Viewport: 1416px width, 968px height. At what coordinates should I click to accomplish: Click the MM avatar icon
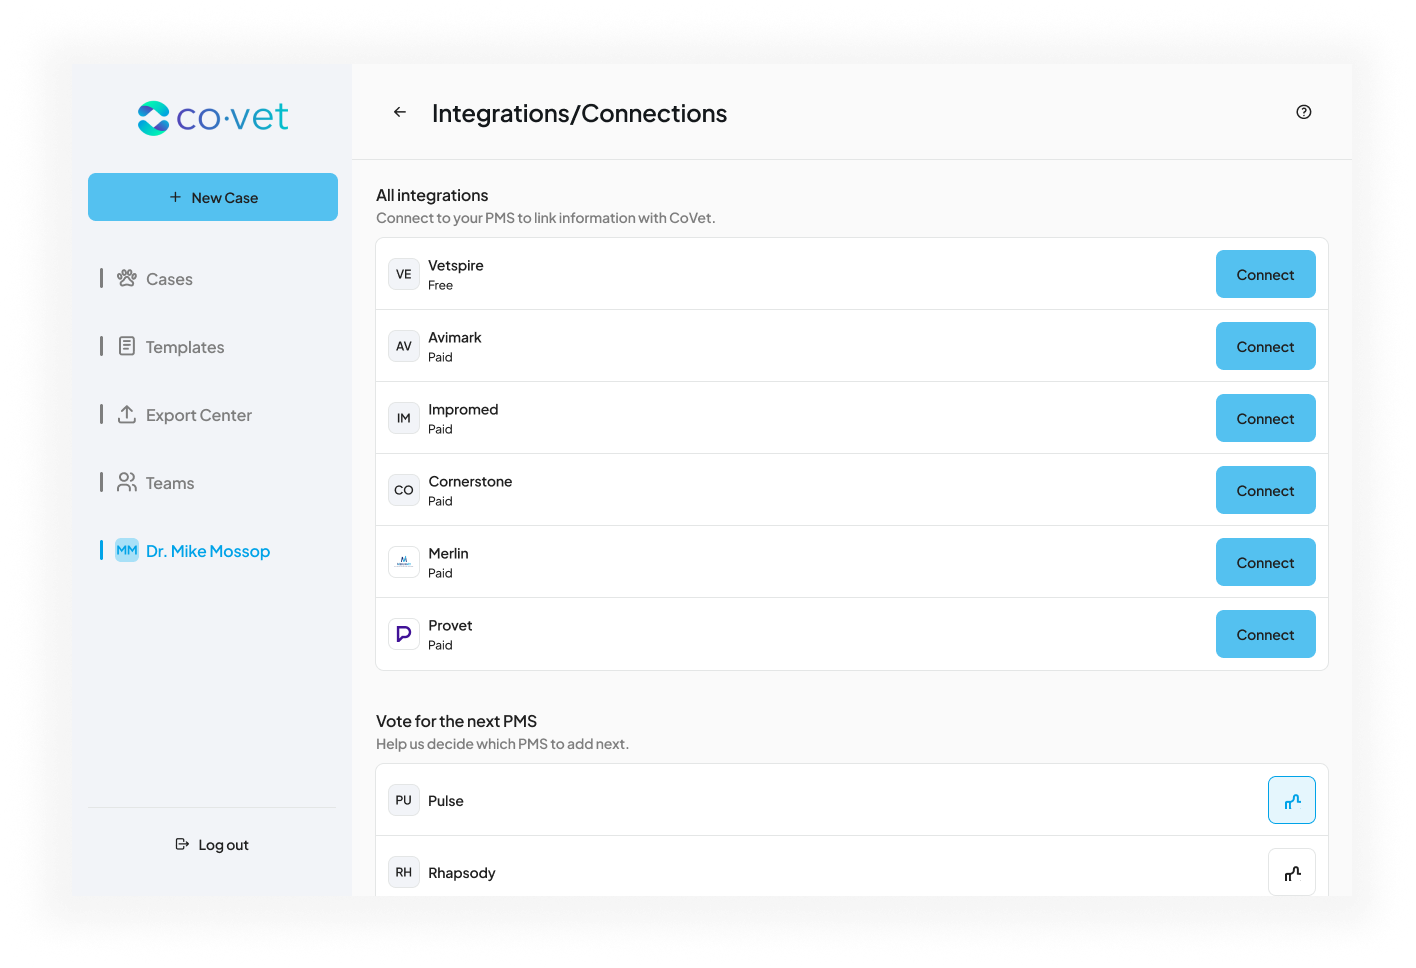127,550
